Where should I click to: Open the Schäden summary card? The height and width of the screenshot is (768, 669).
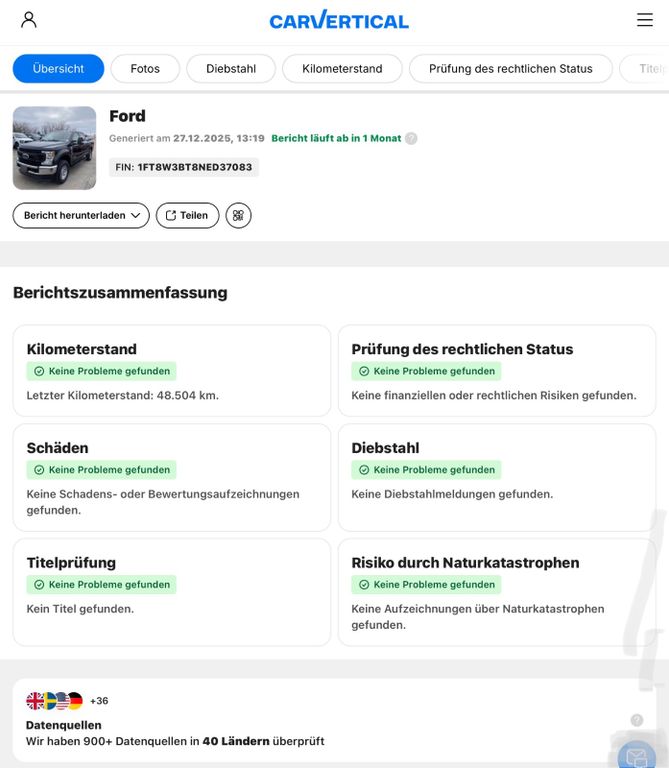171,477
